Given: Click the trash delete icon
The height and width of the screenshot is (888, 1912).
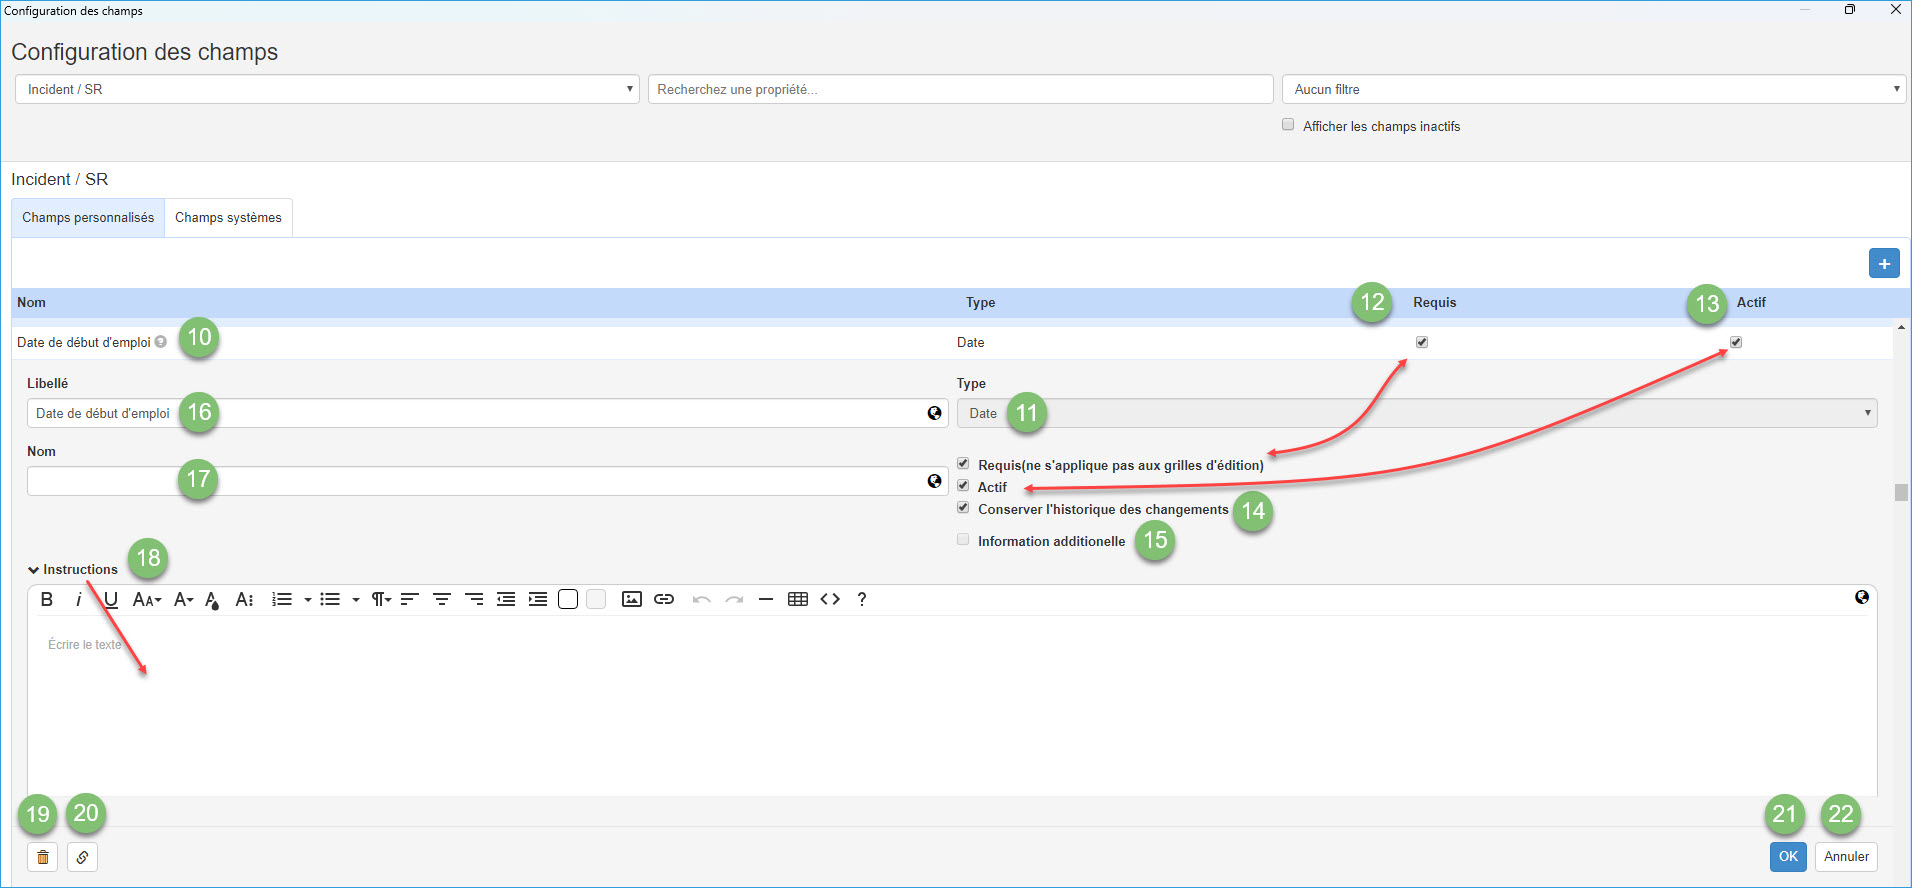Looking at the screenshot, I should 42,857.
